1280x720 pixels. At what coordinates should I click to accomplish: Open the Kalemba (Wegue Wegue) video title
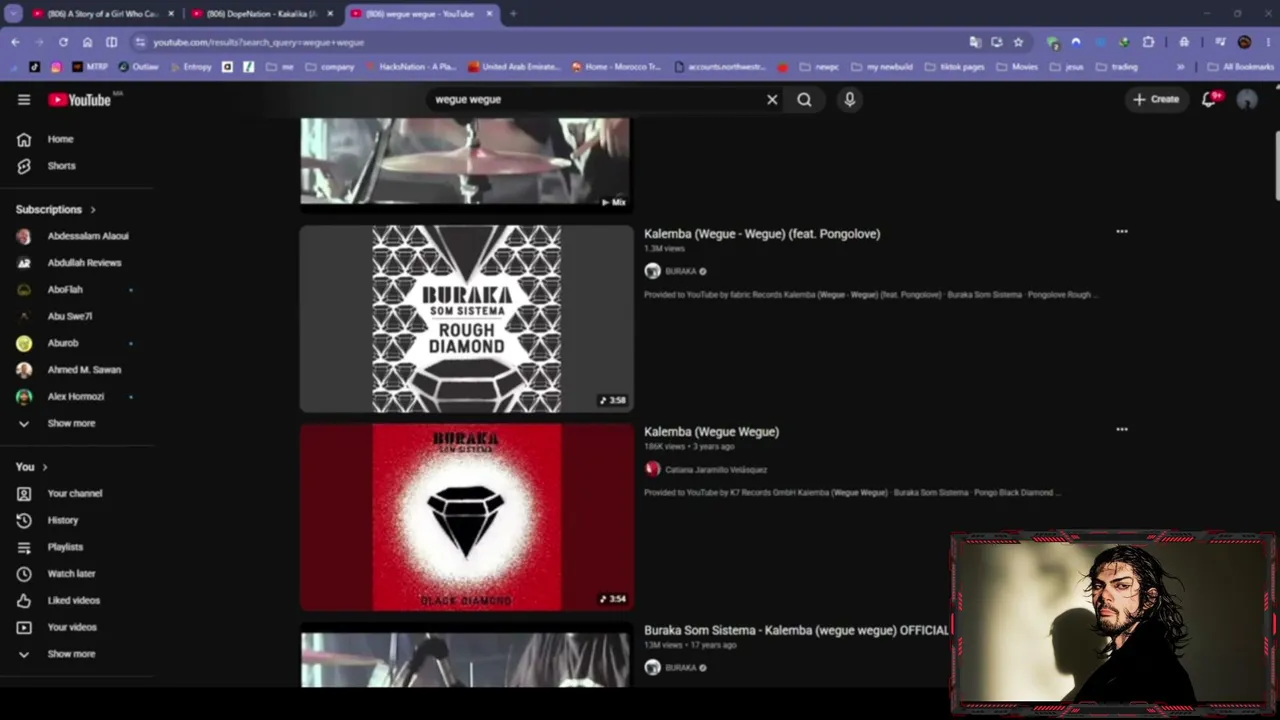coord(711,432)
